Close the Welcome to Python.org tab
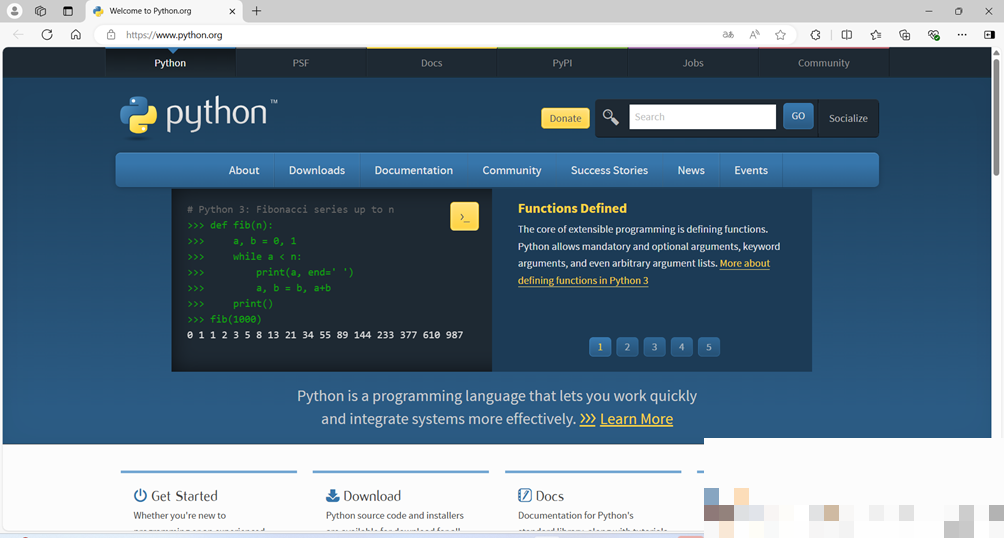1004x538 pixels. [x=232, y=11]
